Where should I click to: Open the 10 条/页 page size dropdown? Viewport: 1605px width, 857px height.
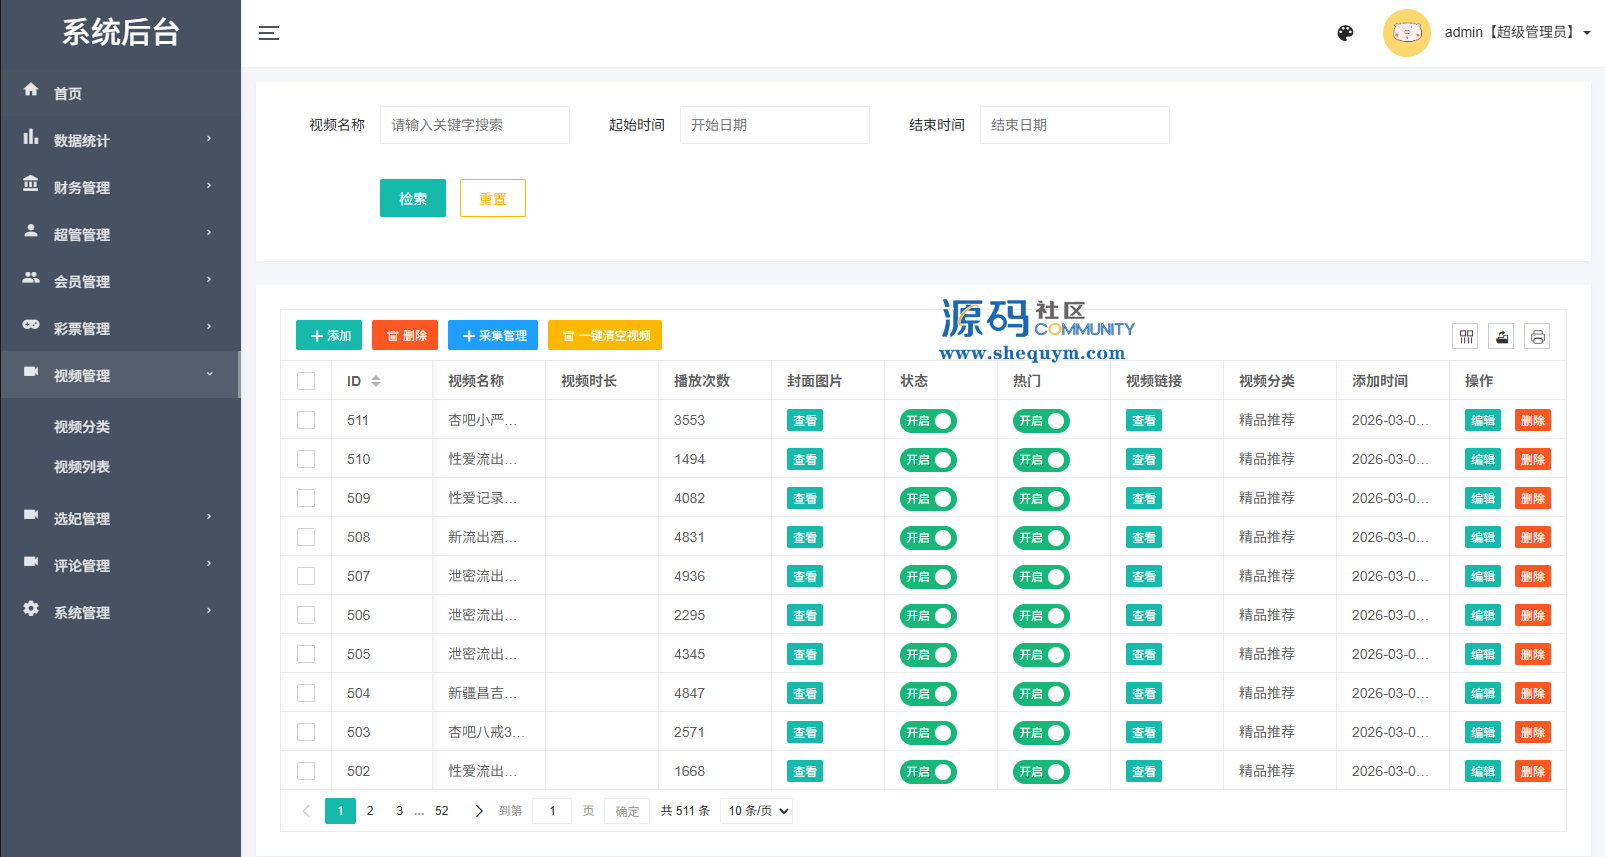point(758,811)
